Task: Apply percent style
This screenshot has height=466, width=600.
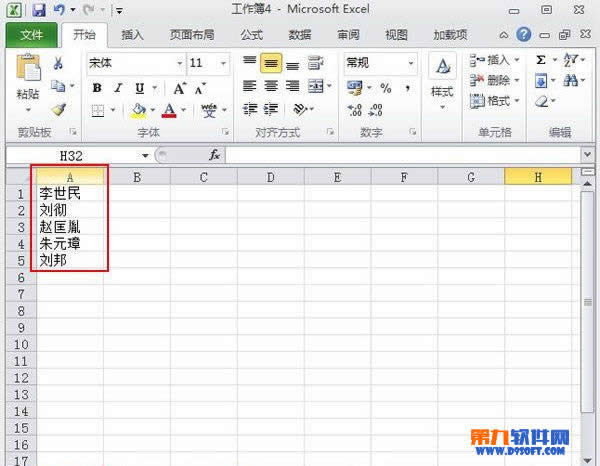Action: (x=386, y=88)
